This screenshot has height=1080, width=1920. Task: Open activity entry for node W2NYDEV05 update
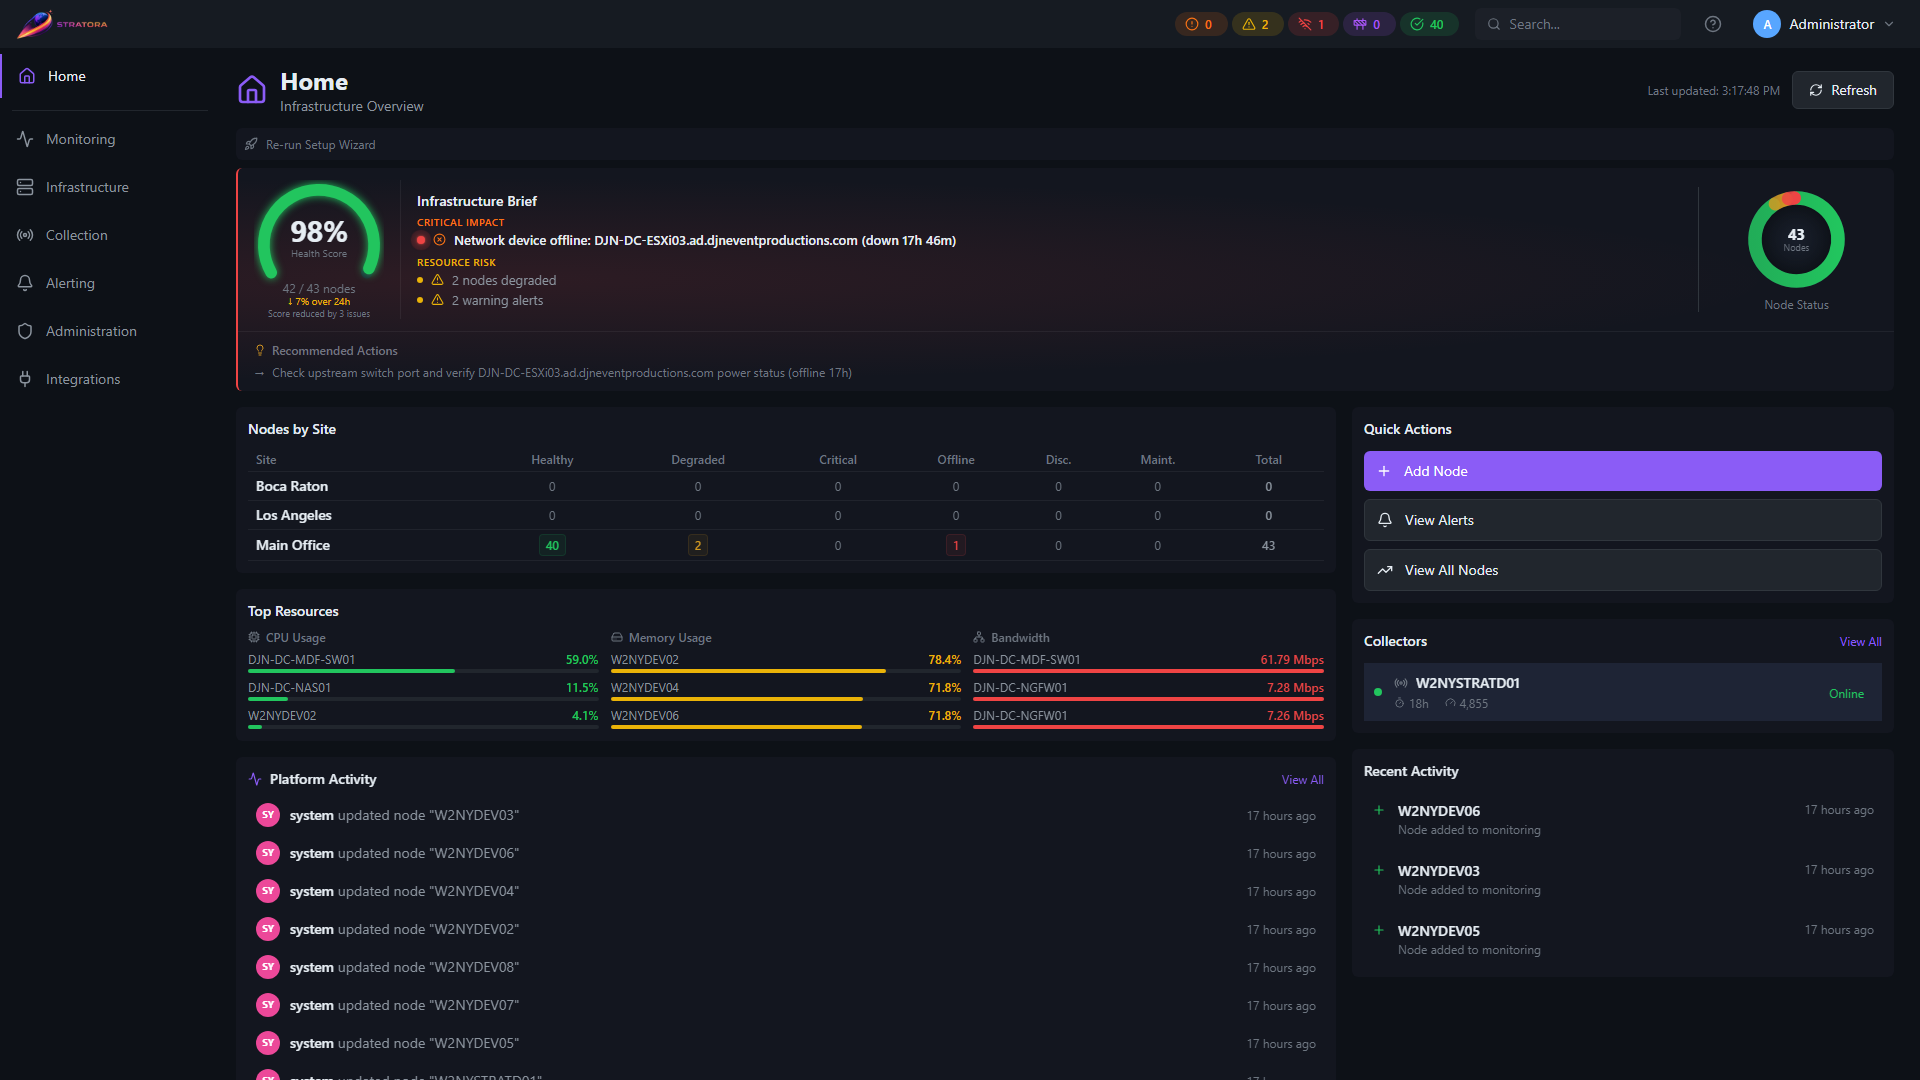786,1043
